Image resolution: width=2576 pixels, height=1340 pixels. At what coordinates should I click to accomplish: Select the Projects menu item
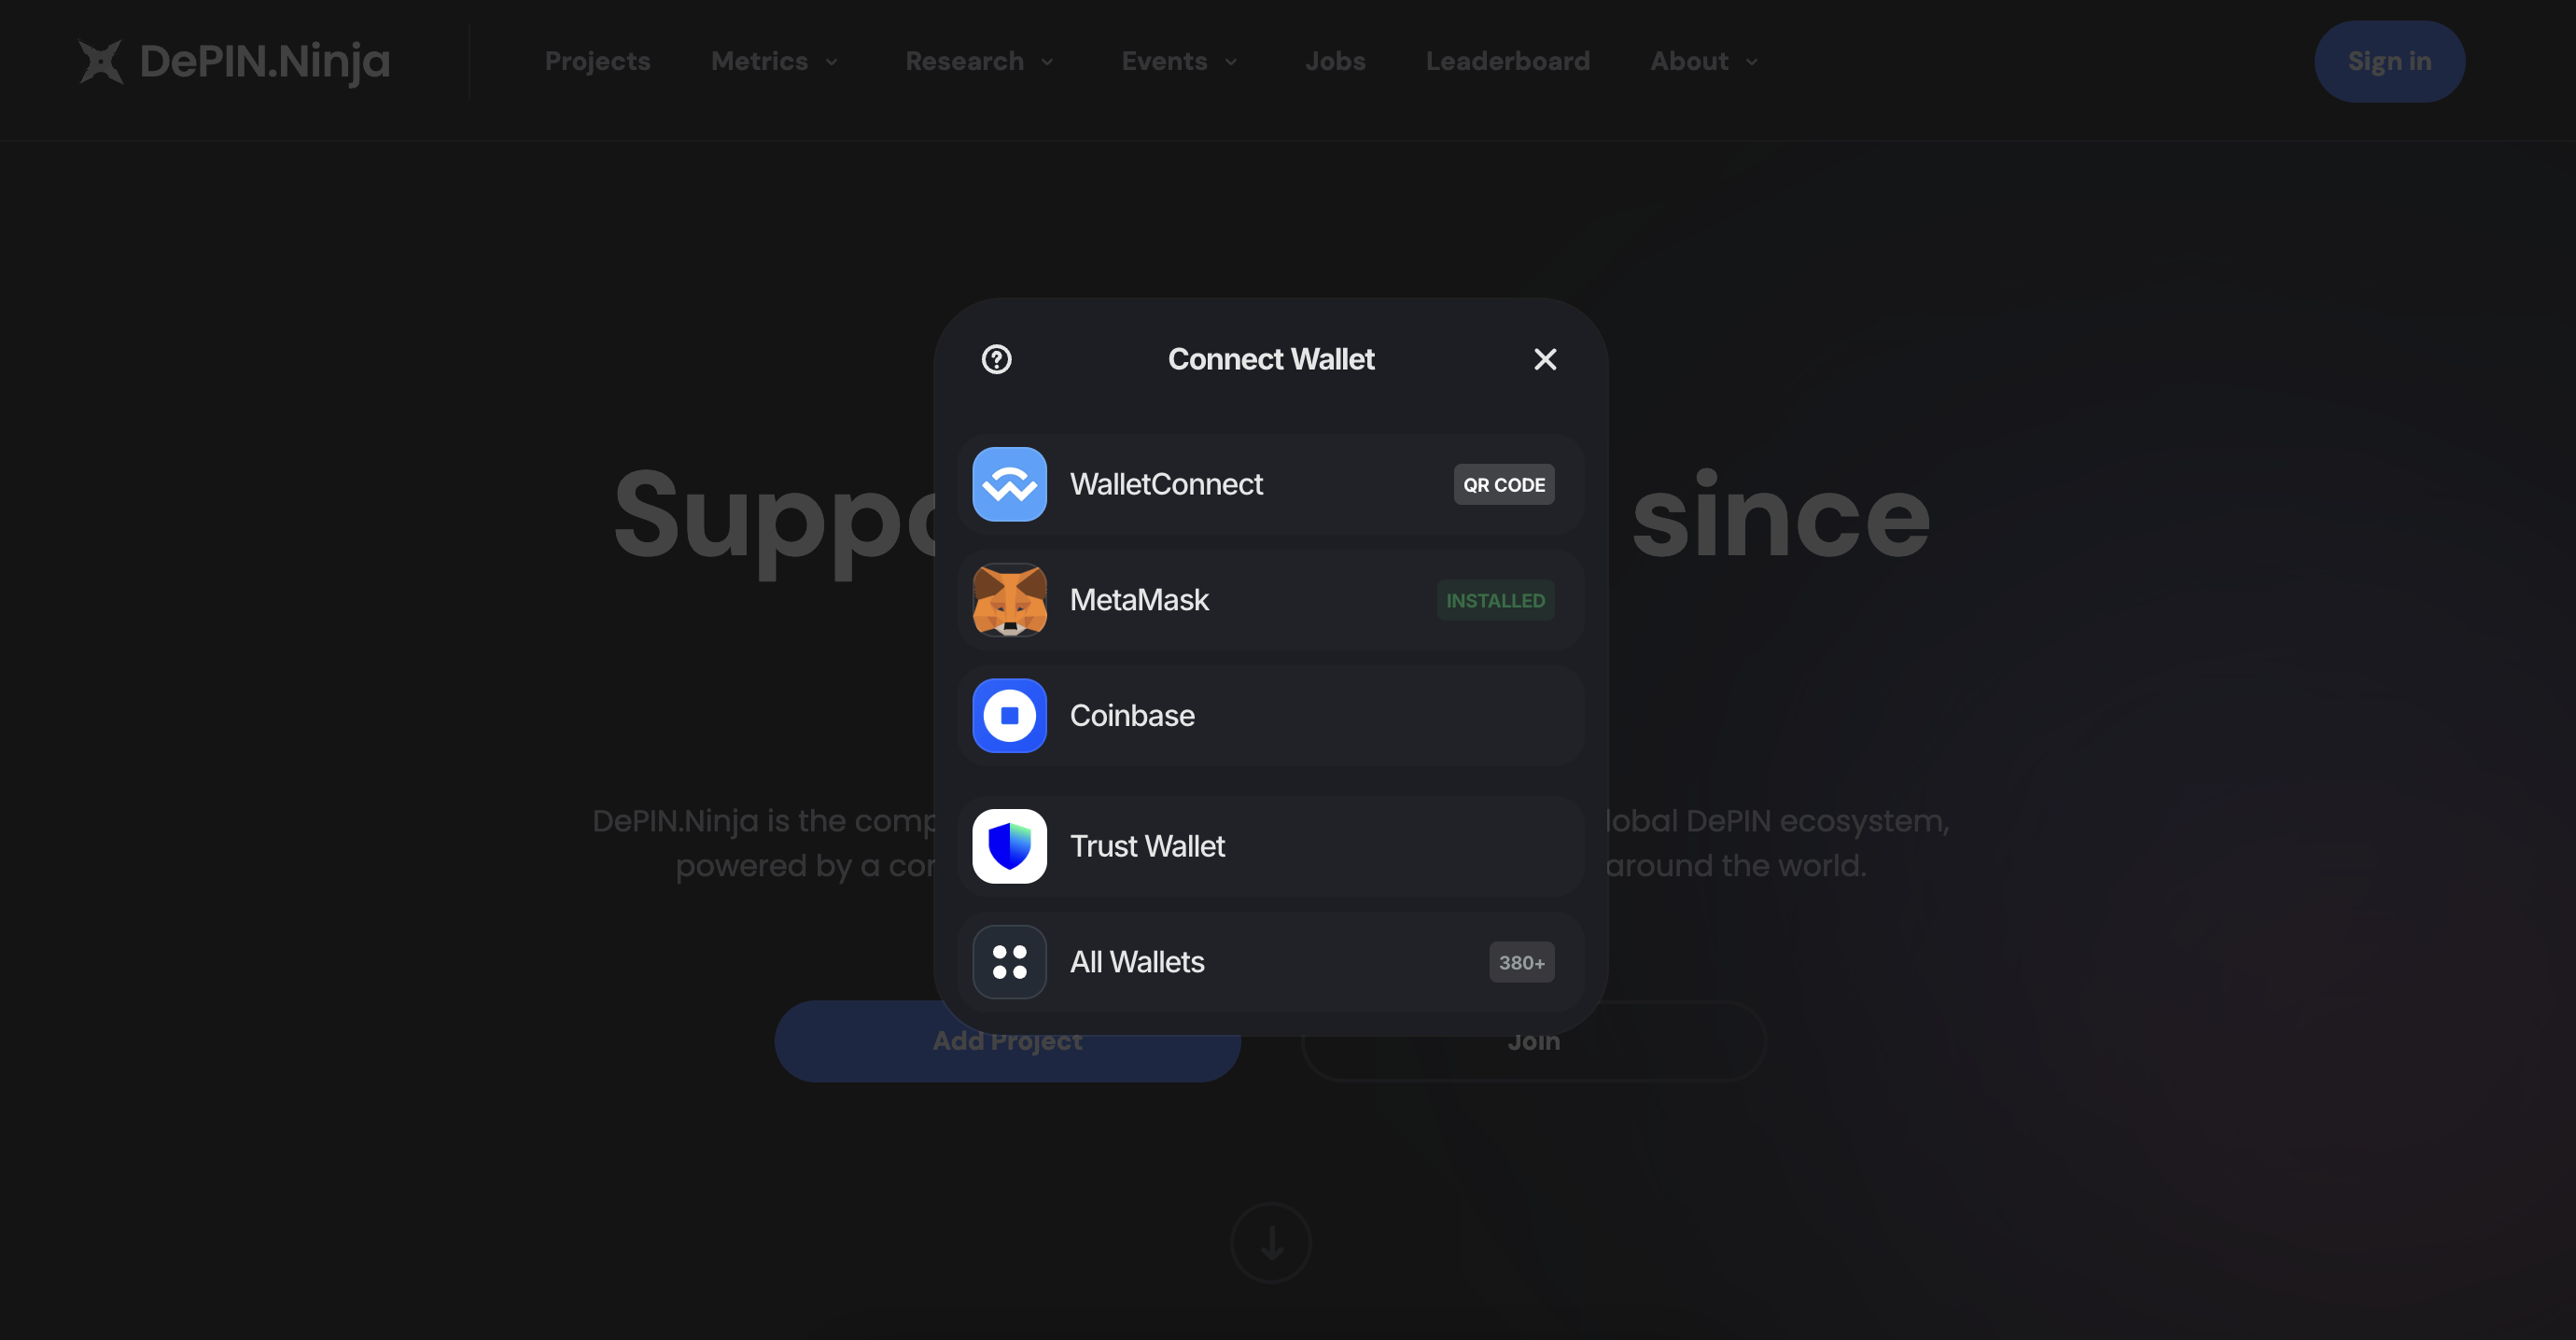(596, 60)
